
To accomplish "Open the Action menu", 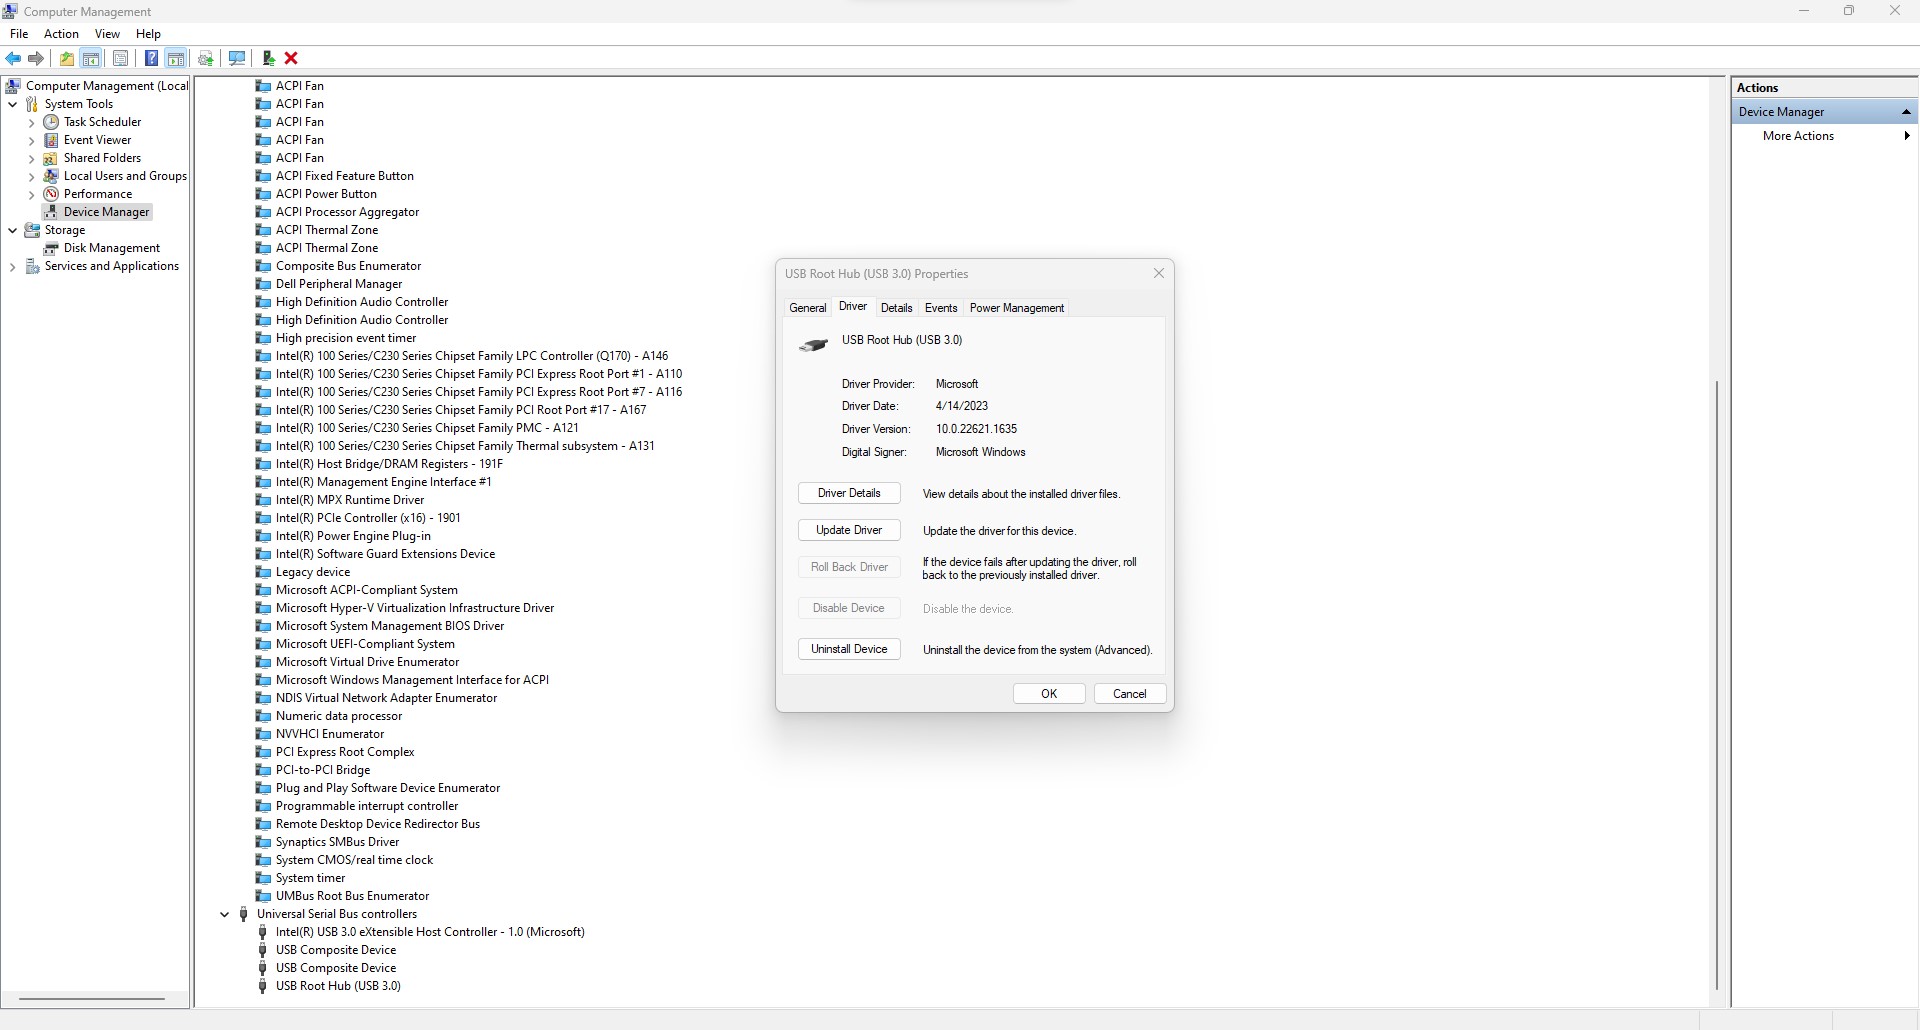I will point(61,34).
